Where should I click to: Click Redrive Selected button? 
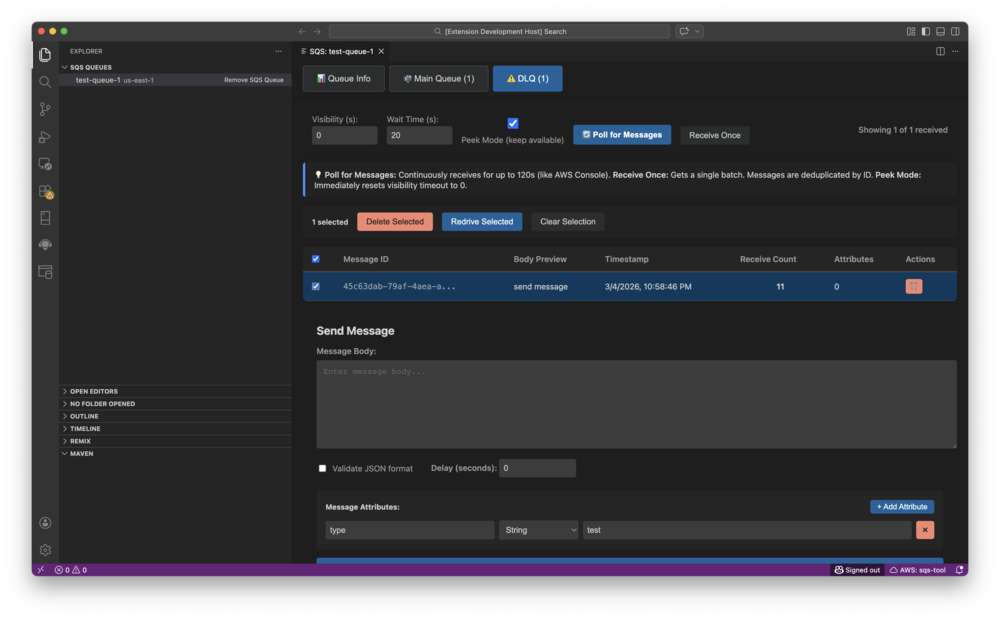482,221
